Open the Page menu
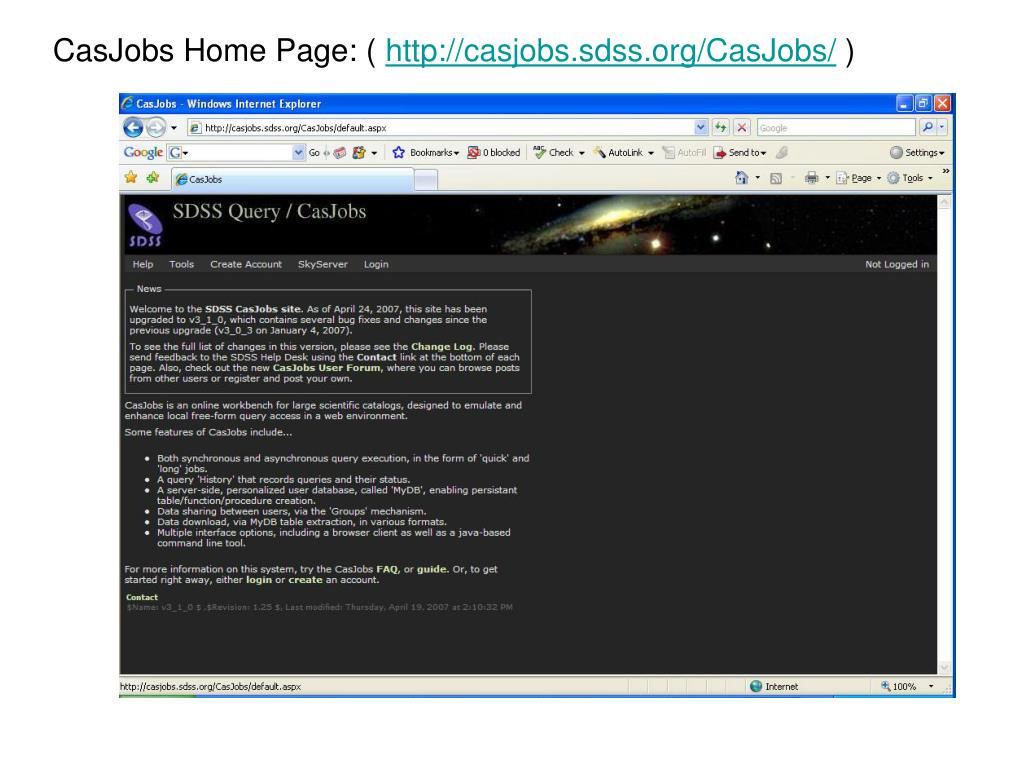The image size is (1024, 768). pos(859,178)
